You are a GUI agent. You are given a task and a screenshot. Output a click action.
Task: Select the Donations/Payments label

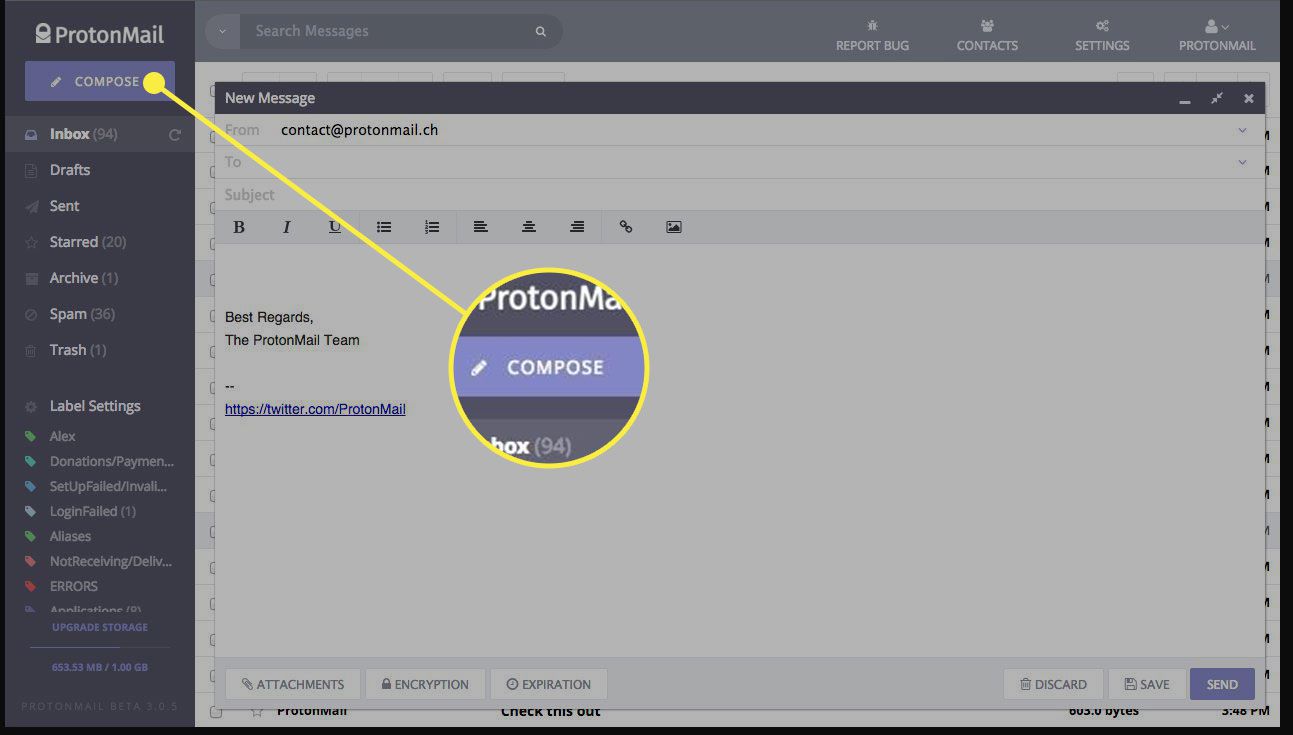[112, 461]
